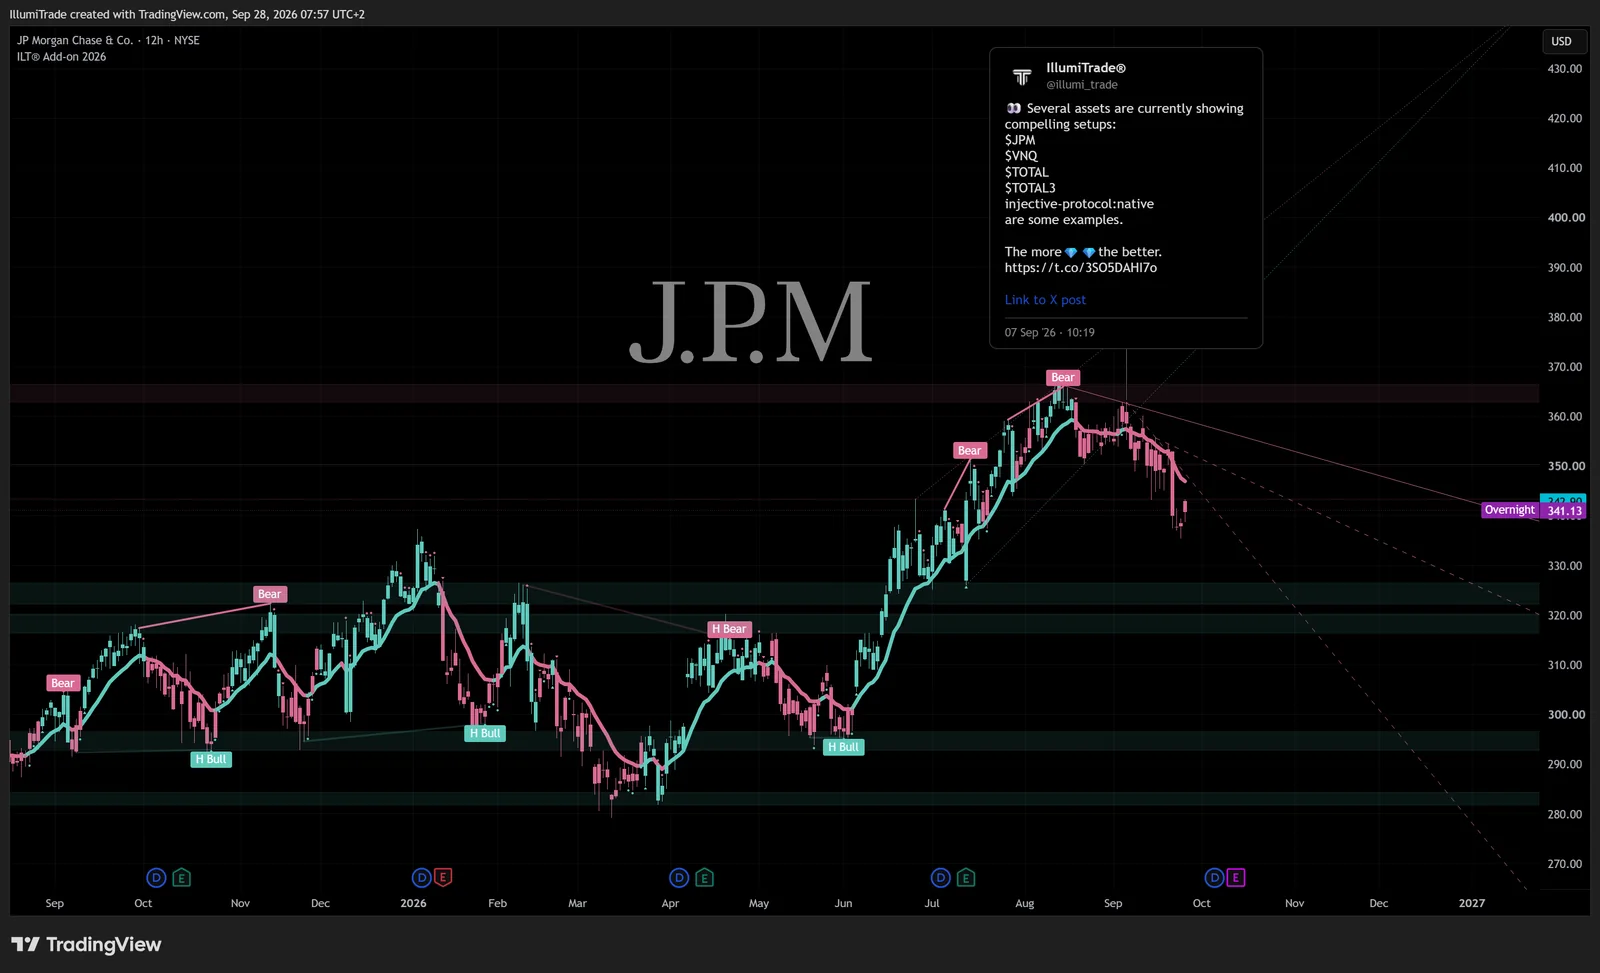Open the purple earnings E marker in October 2026
The height and width of the screenshot is (973, 1600).
[x=1236, y=878]
